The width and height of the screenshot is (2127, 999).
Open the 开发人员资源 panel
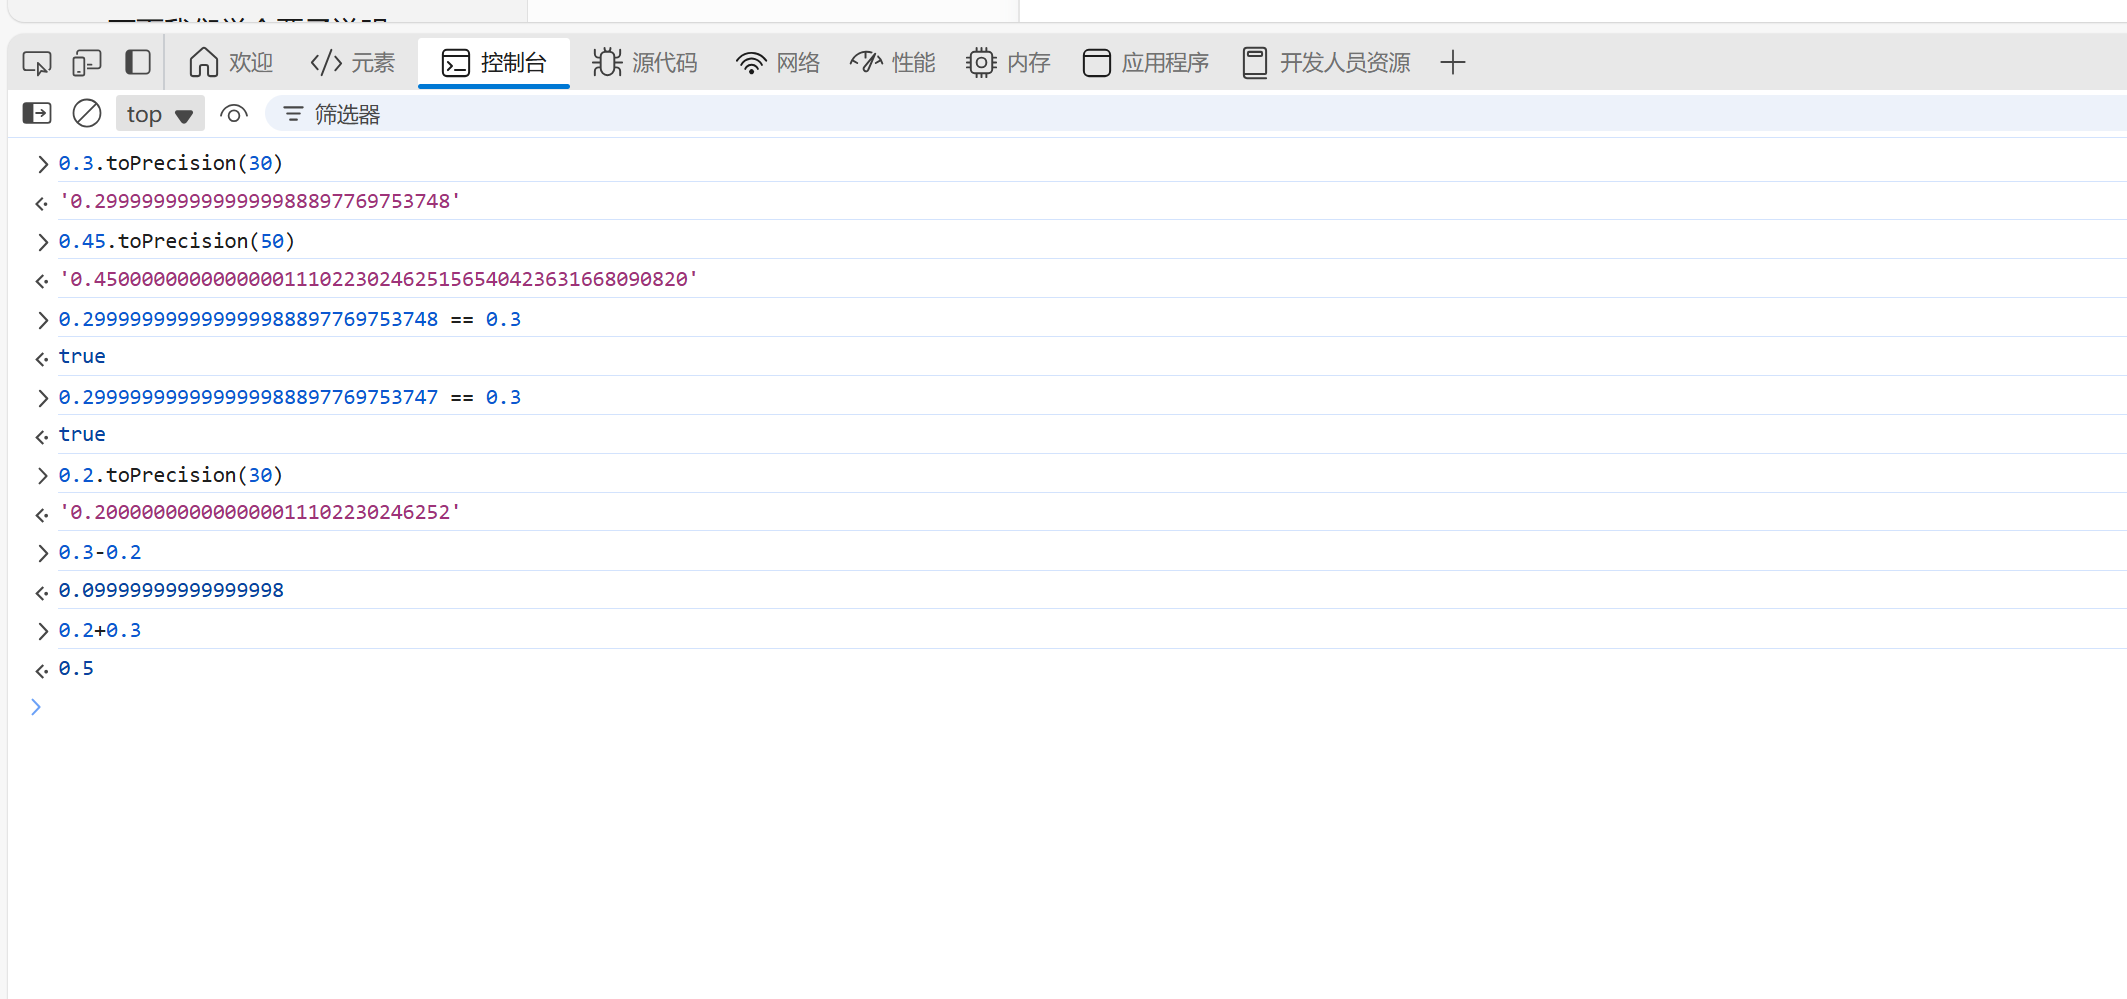click(1325, 62)
